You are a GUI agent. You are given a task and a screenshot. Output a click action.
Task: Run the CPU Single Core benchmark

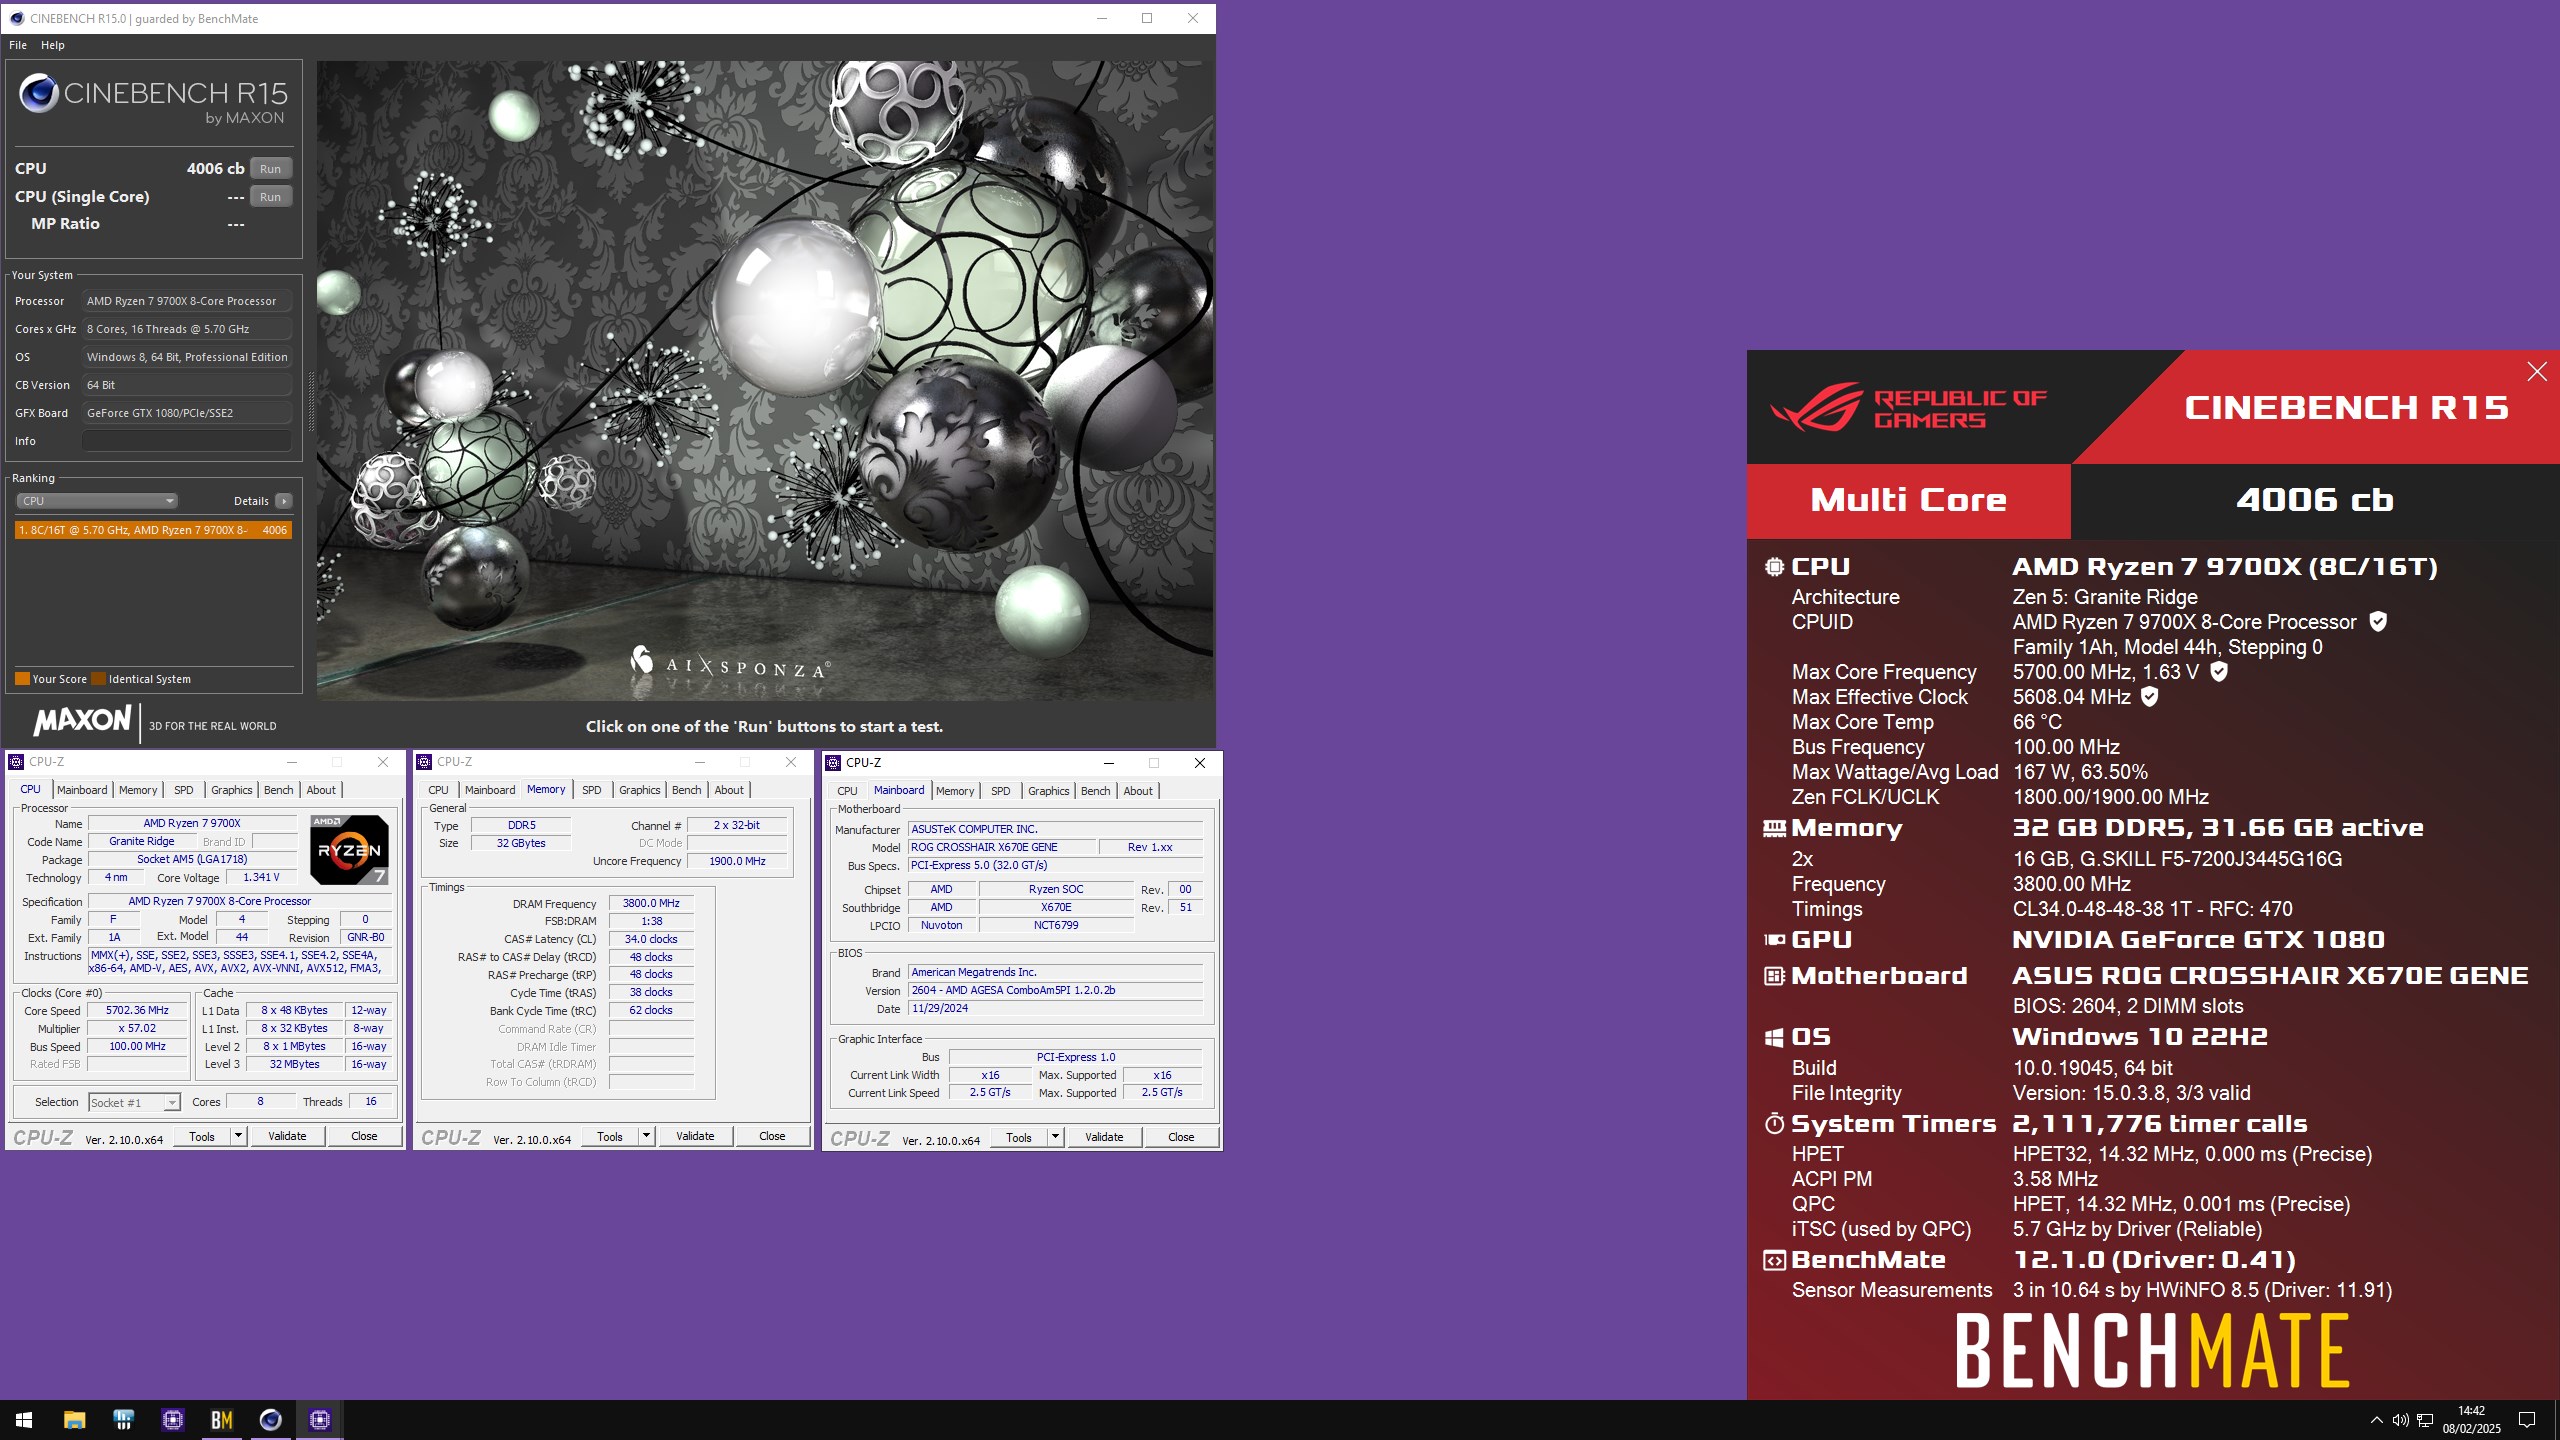click(x=271, y=197)
